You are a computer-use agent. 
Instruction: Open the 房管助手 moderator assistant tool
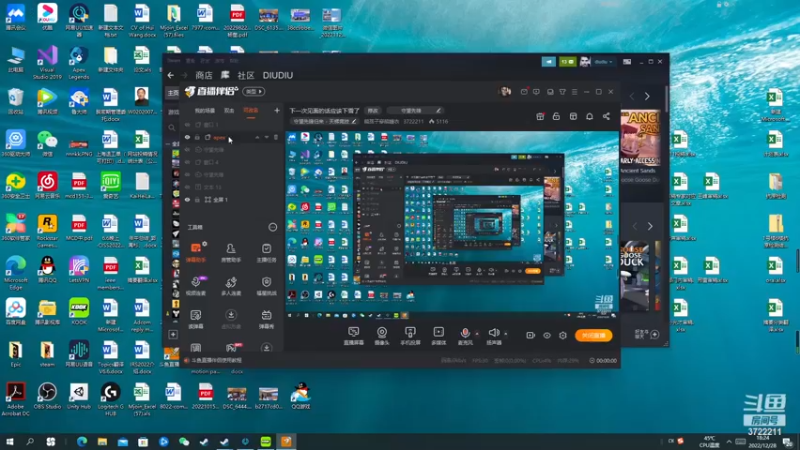click(231, 253)
